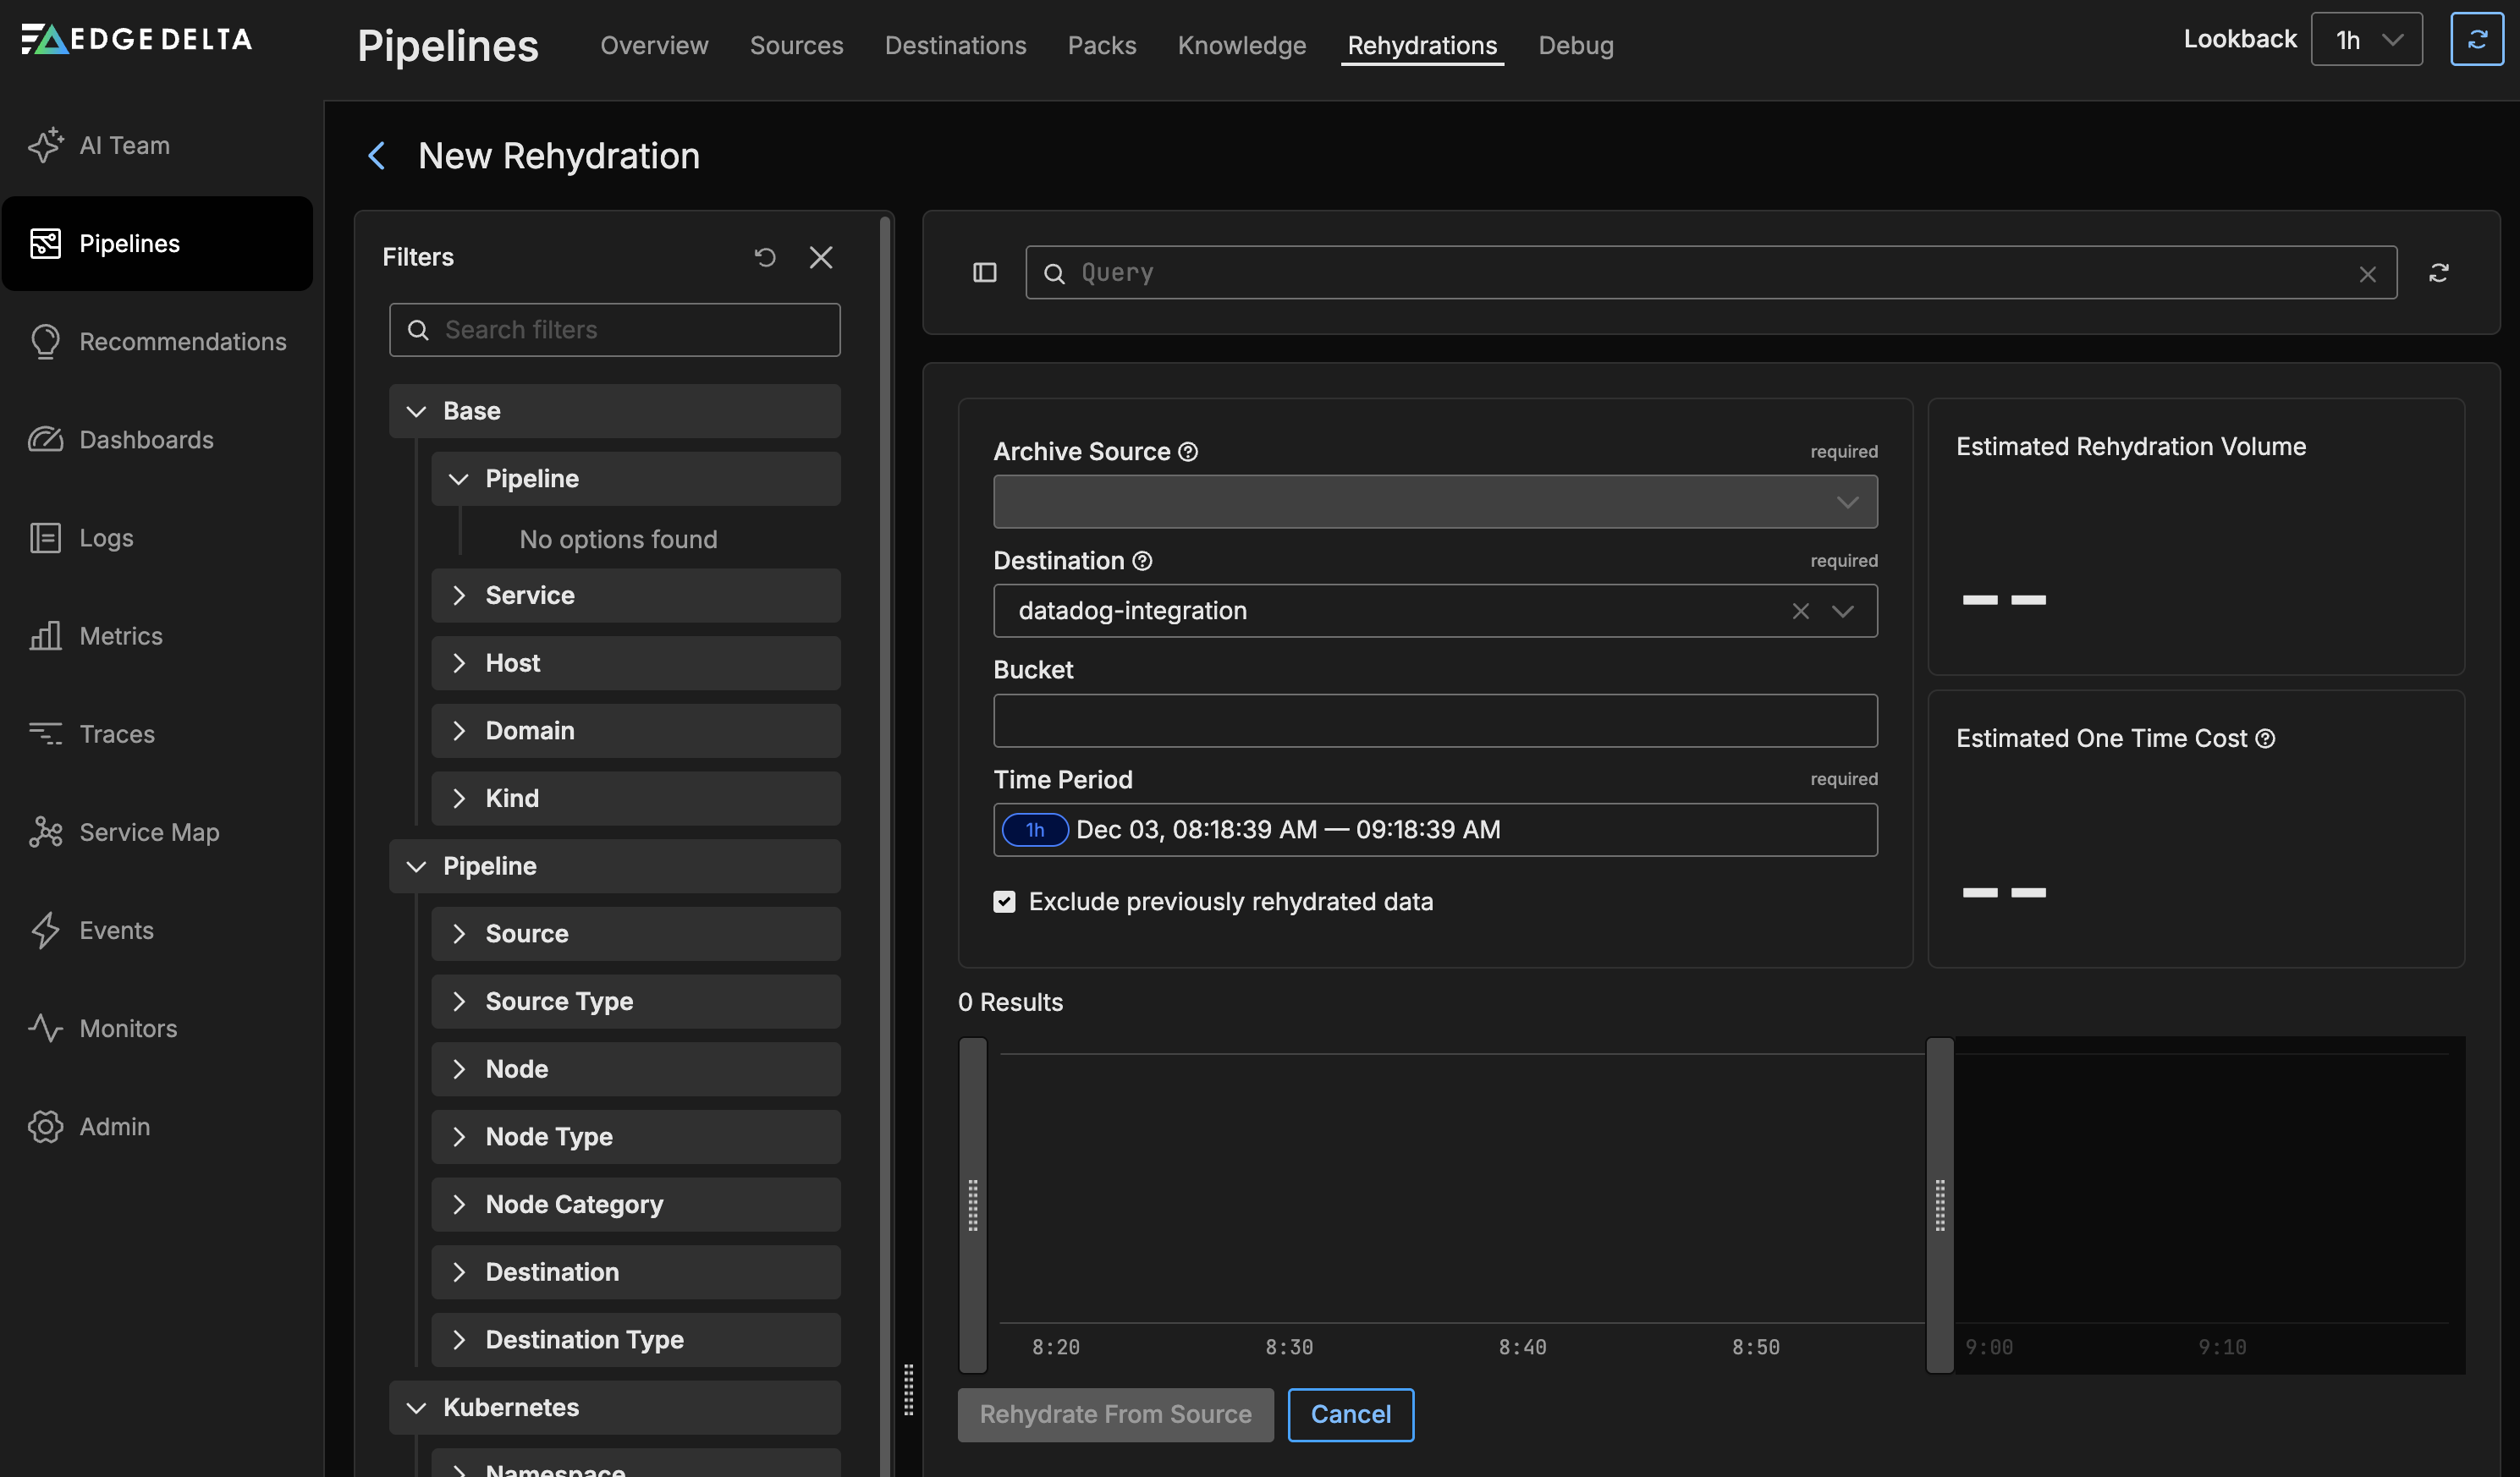Enable Exclude previously rehydrated data
This screenshot has height=1477, width=2520.
[x=1004, y=901]
